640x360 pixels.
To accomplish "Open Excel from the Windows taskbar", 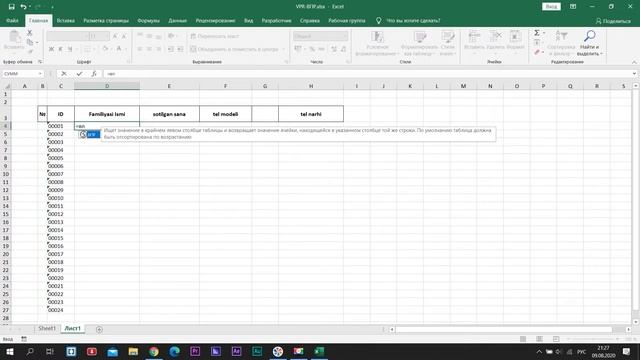I will tap(319, 351).
